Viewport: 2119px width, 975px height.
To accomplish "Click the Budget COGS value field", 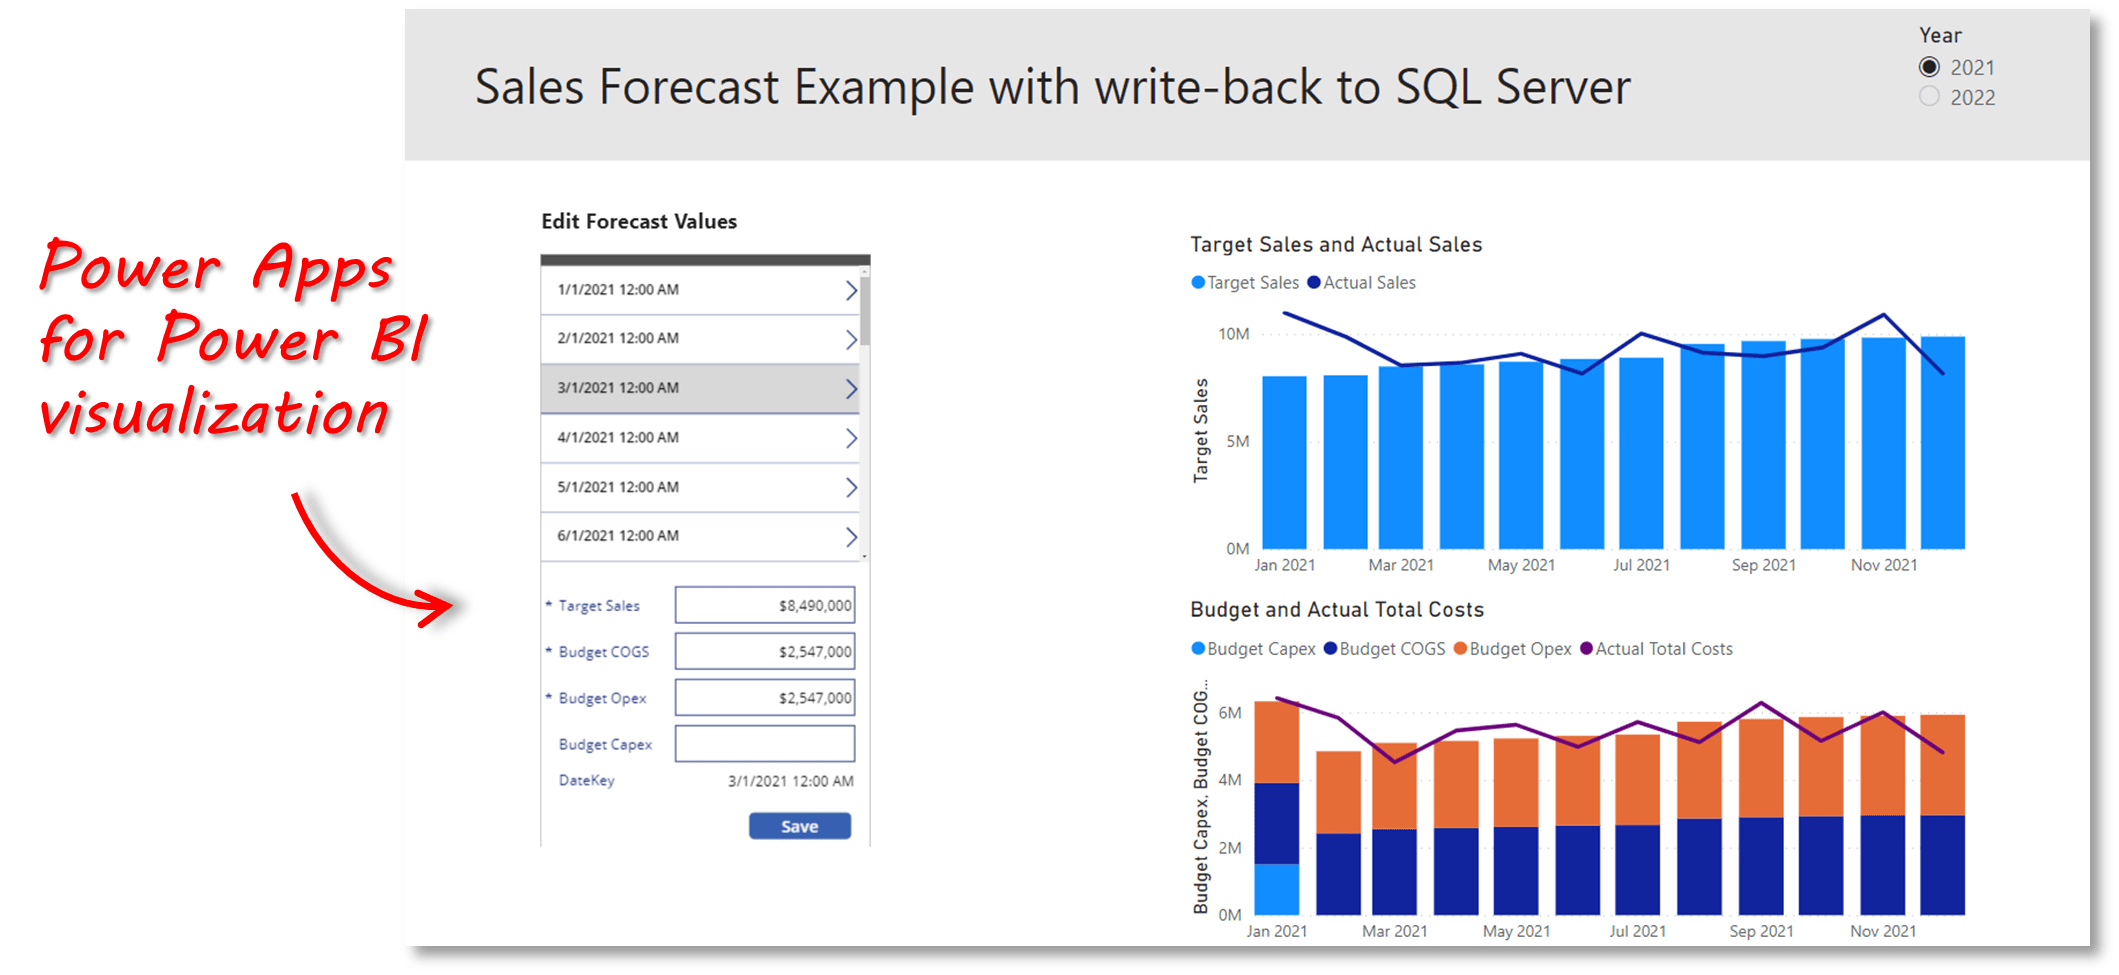I will (765, 651).
